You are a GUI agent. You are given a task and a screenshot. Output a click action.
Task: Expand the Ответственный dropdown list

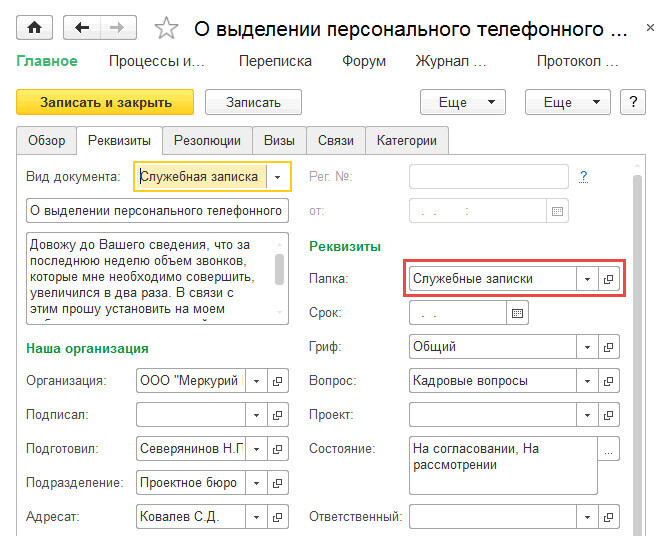tap(587, 517)
